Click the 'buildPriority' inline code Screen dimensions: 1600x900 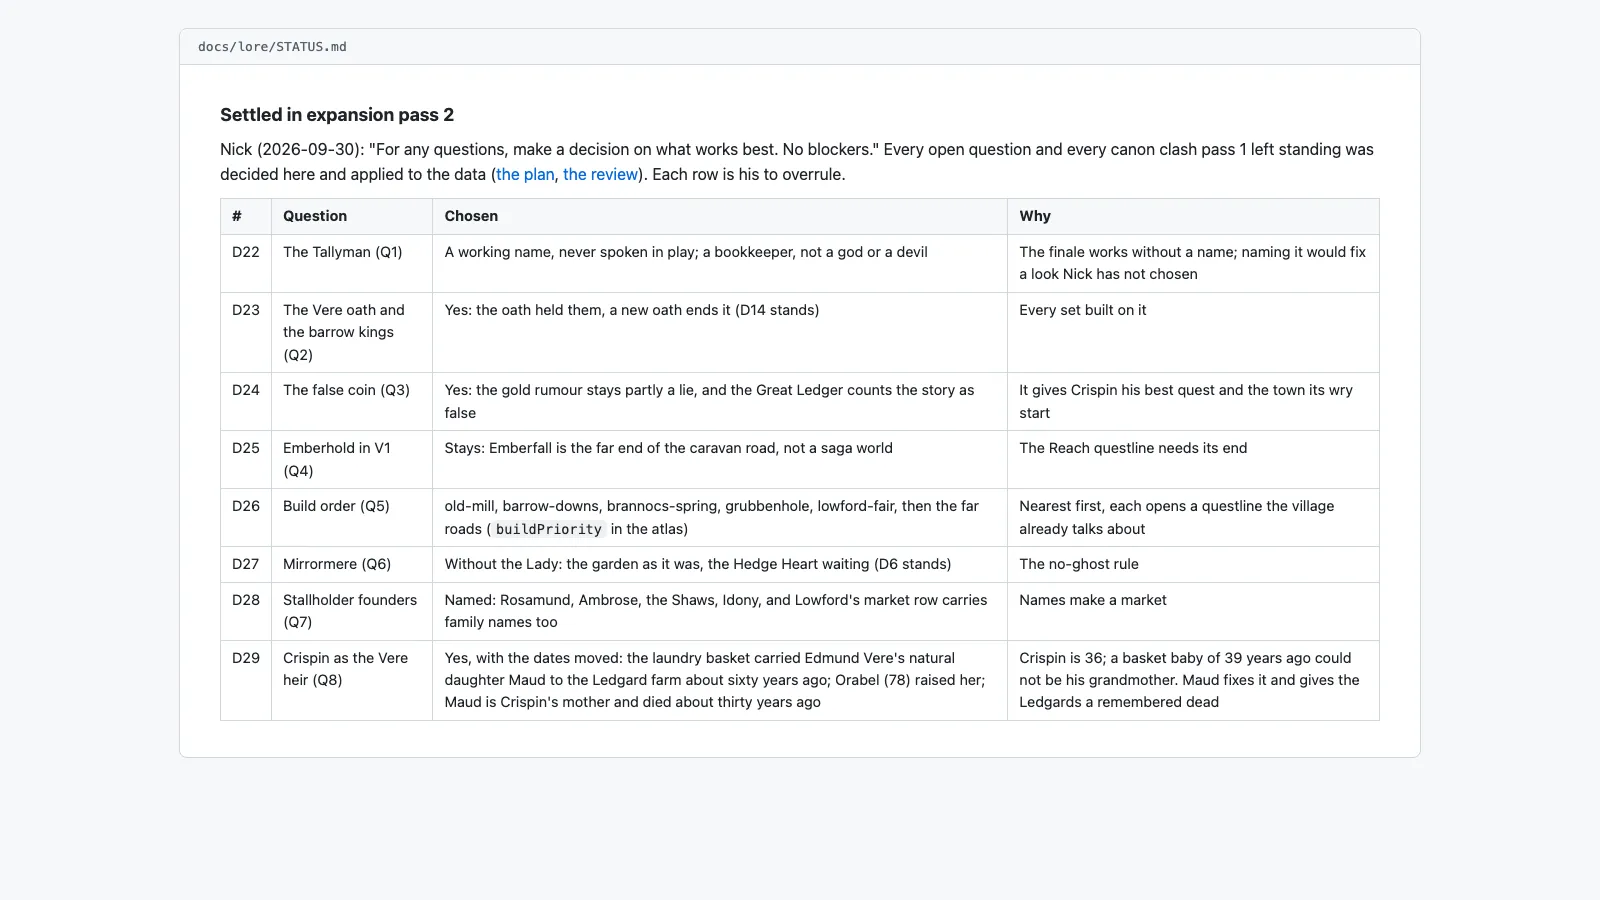[x=549, y=529]
